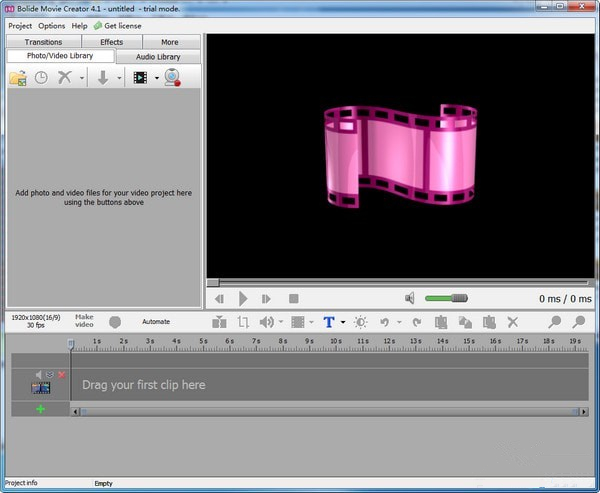
Task: Click the crop tool icon
Action: click(x=243, y=322)
